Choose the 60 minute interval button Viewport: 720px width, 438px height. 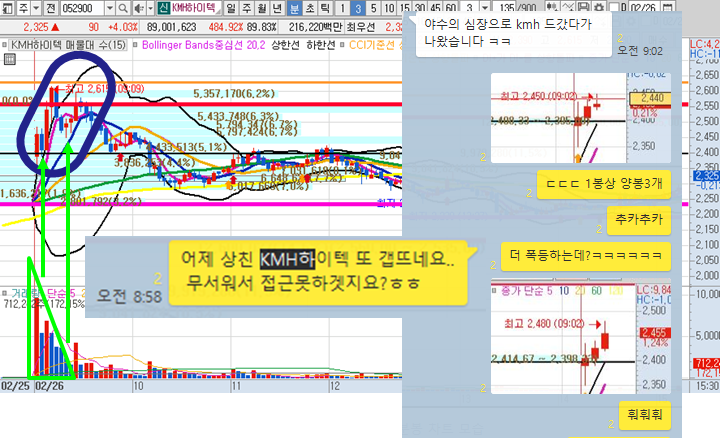(451, 8)
